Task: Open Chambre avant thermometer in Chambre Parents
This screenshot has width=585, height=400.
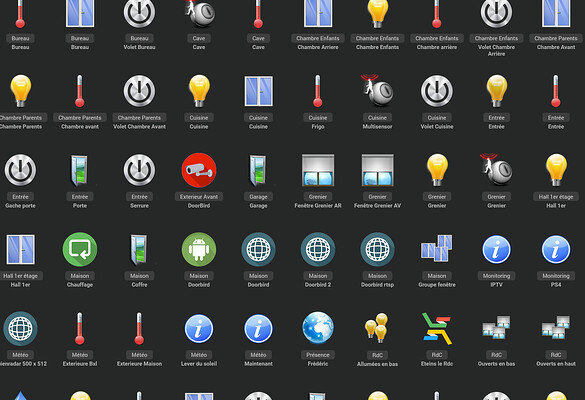Action: (x=79, y=91)
